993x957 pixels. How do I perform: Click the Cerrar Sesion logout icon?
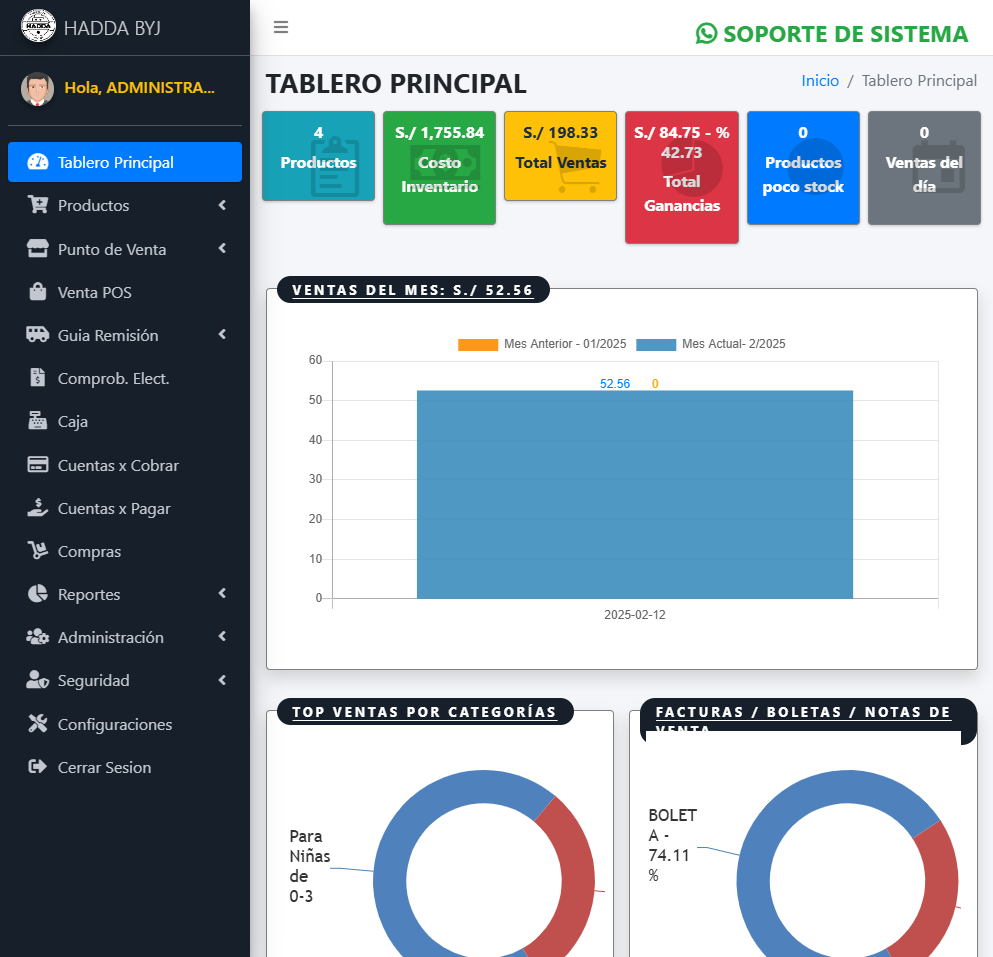38,767
